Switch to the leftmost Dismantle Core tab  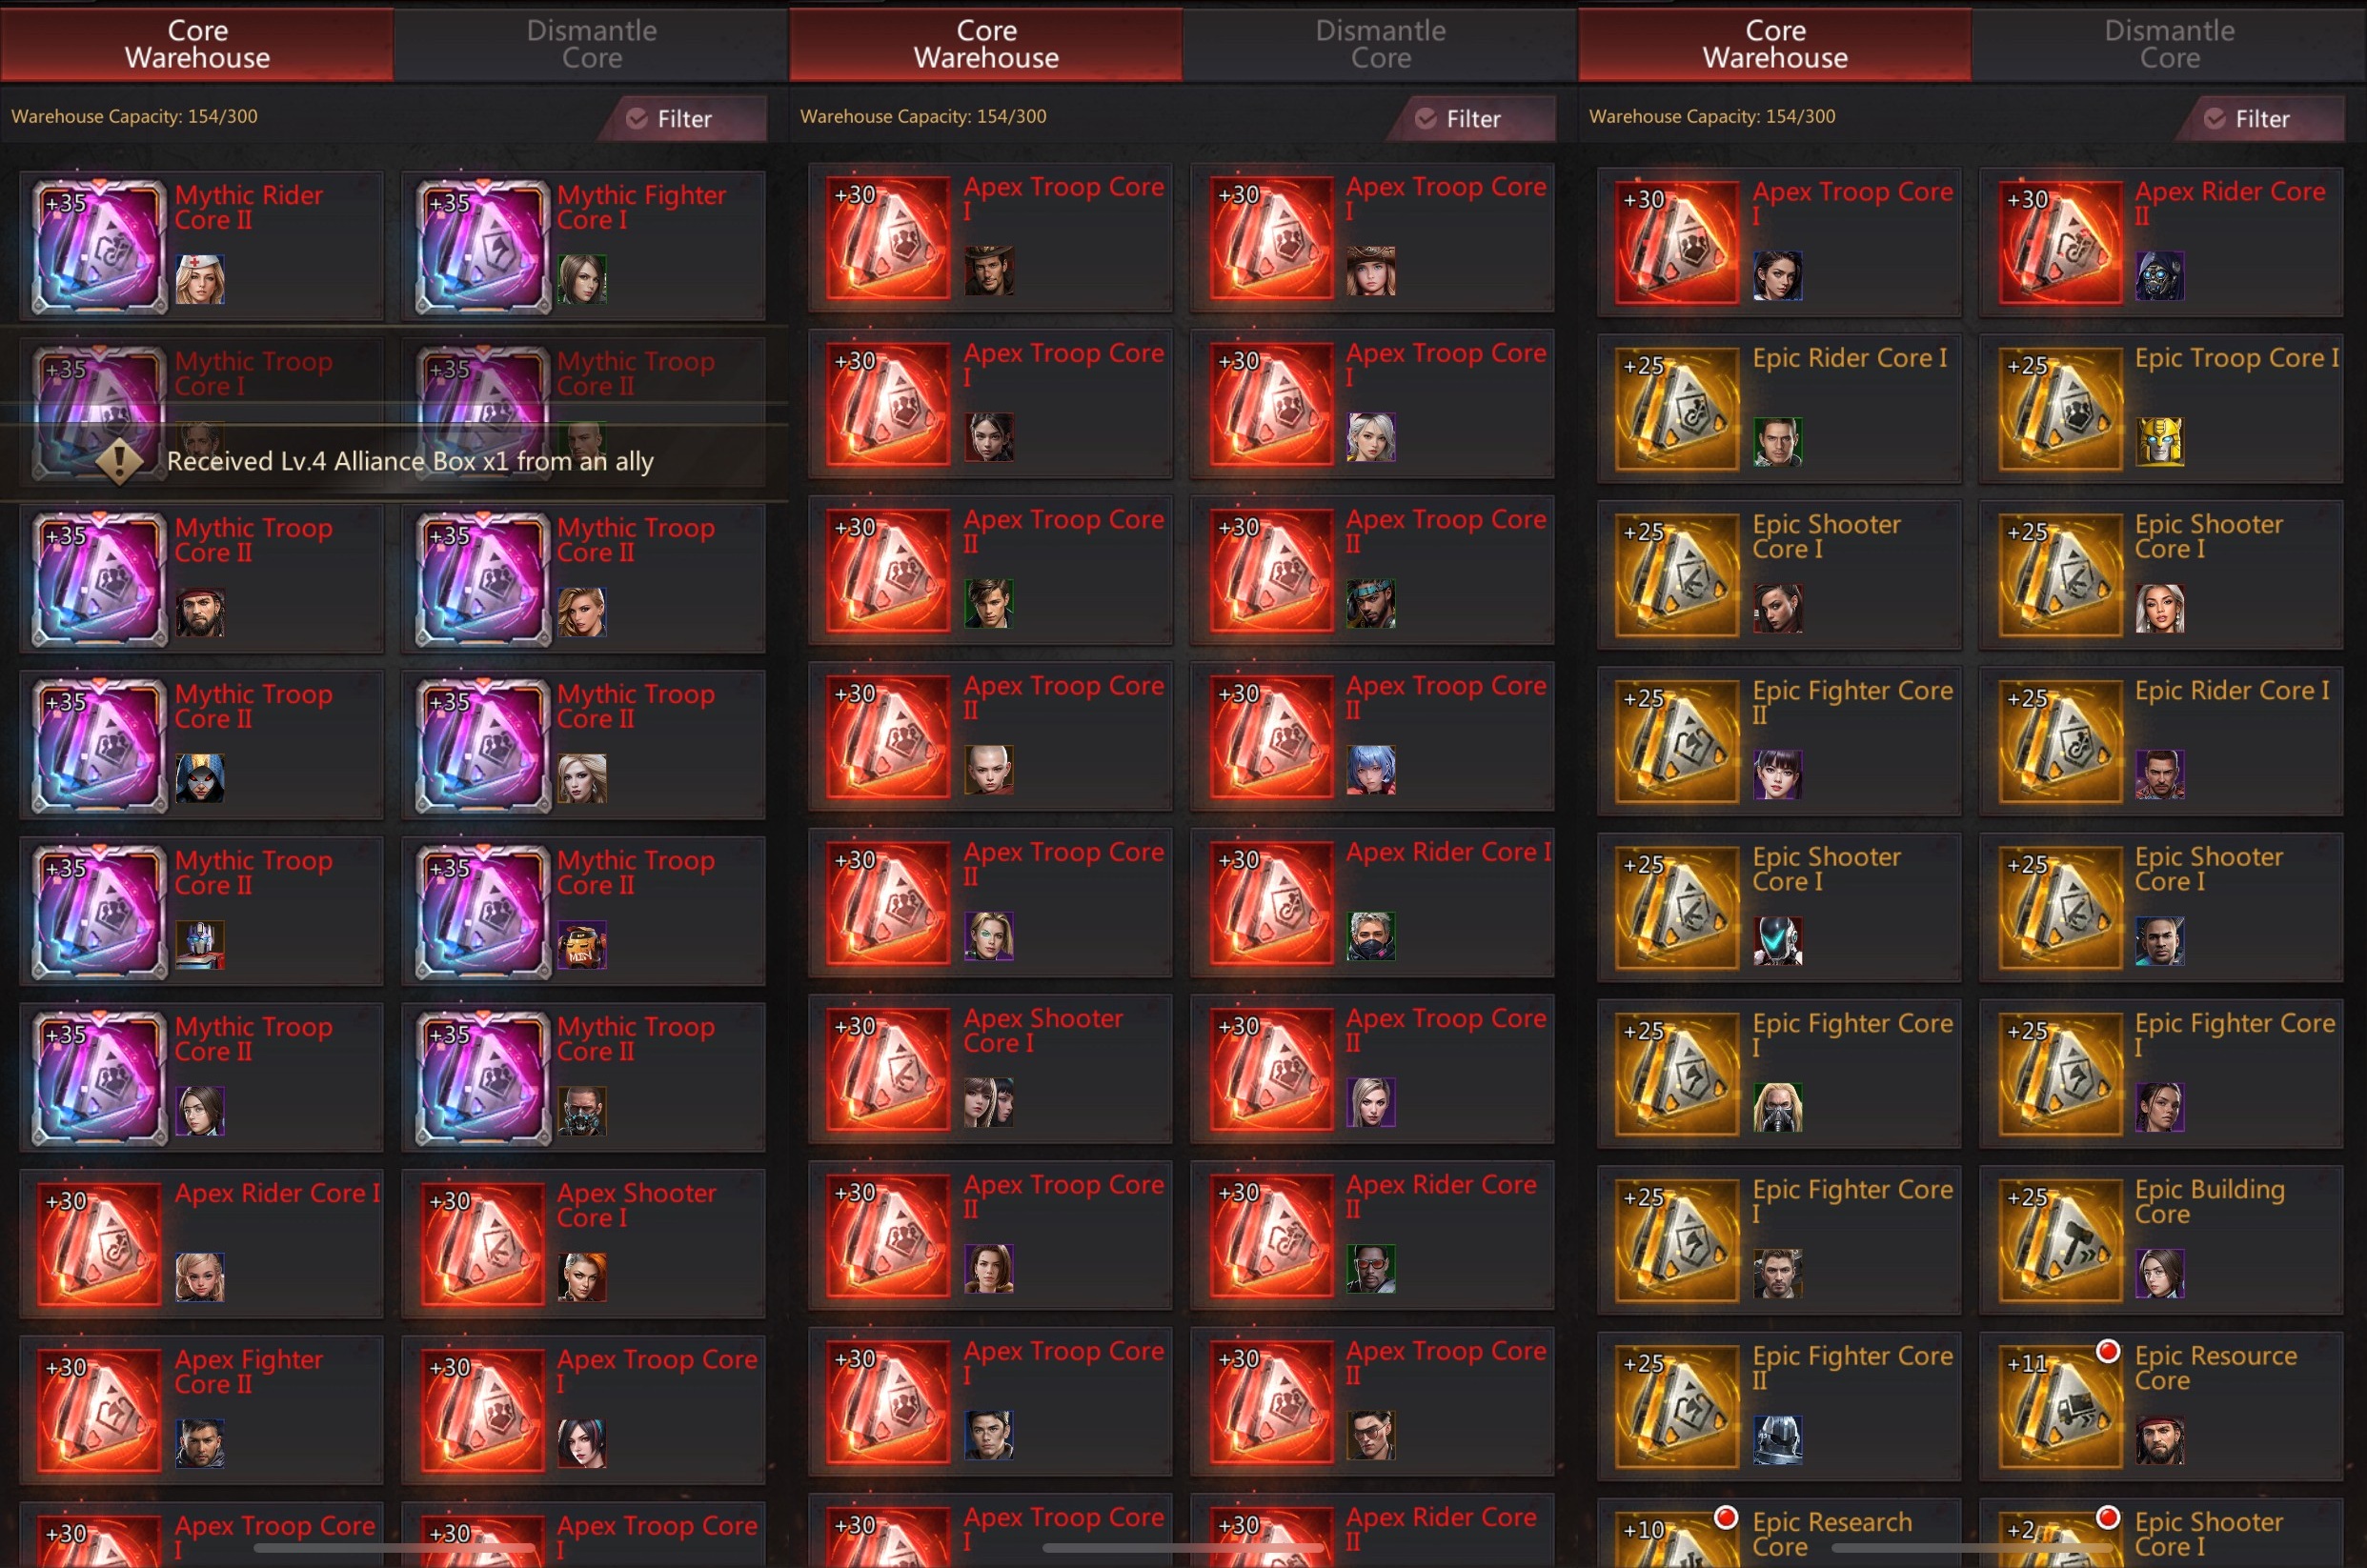[x=591, y=44]
